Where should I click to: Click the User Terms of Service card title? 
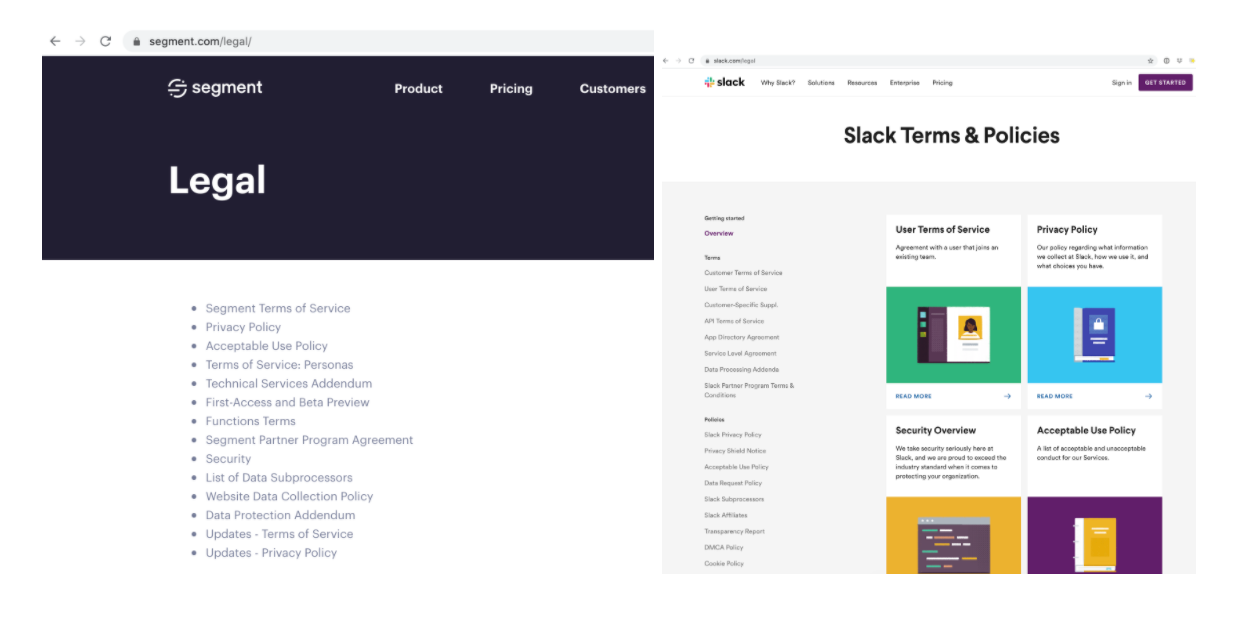click(943, 229)
